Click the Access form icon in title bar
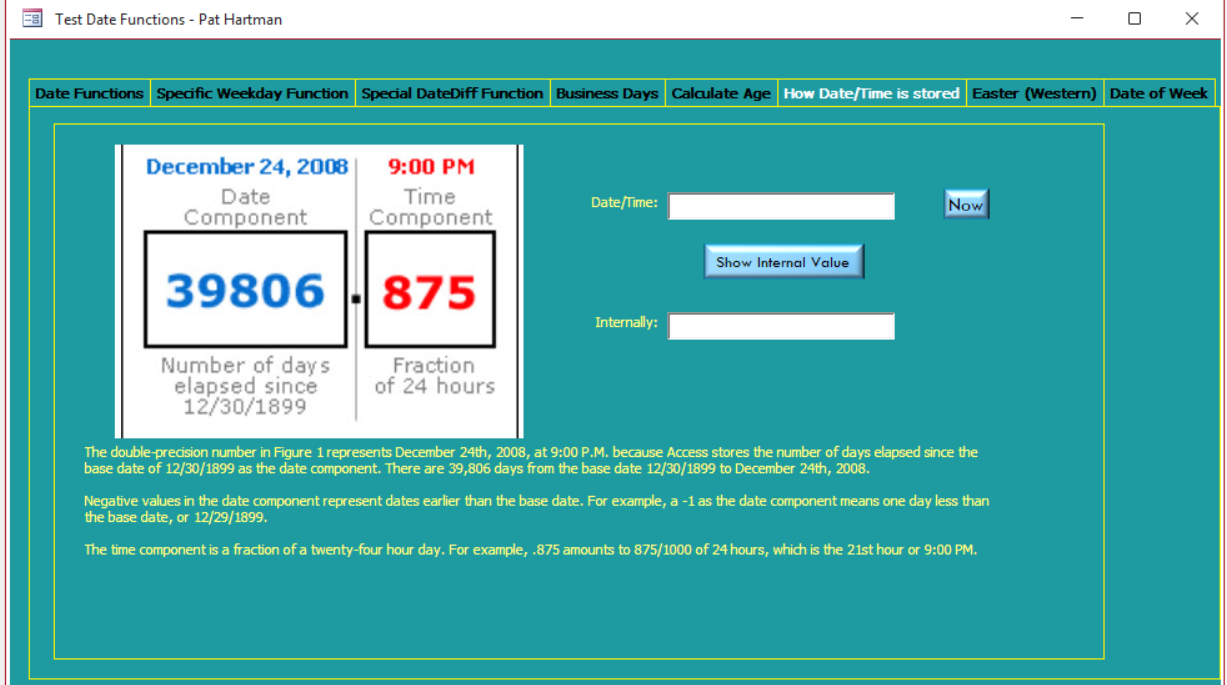Screen dimensions: 1227x685 [32, 18]
